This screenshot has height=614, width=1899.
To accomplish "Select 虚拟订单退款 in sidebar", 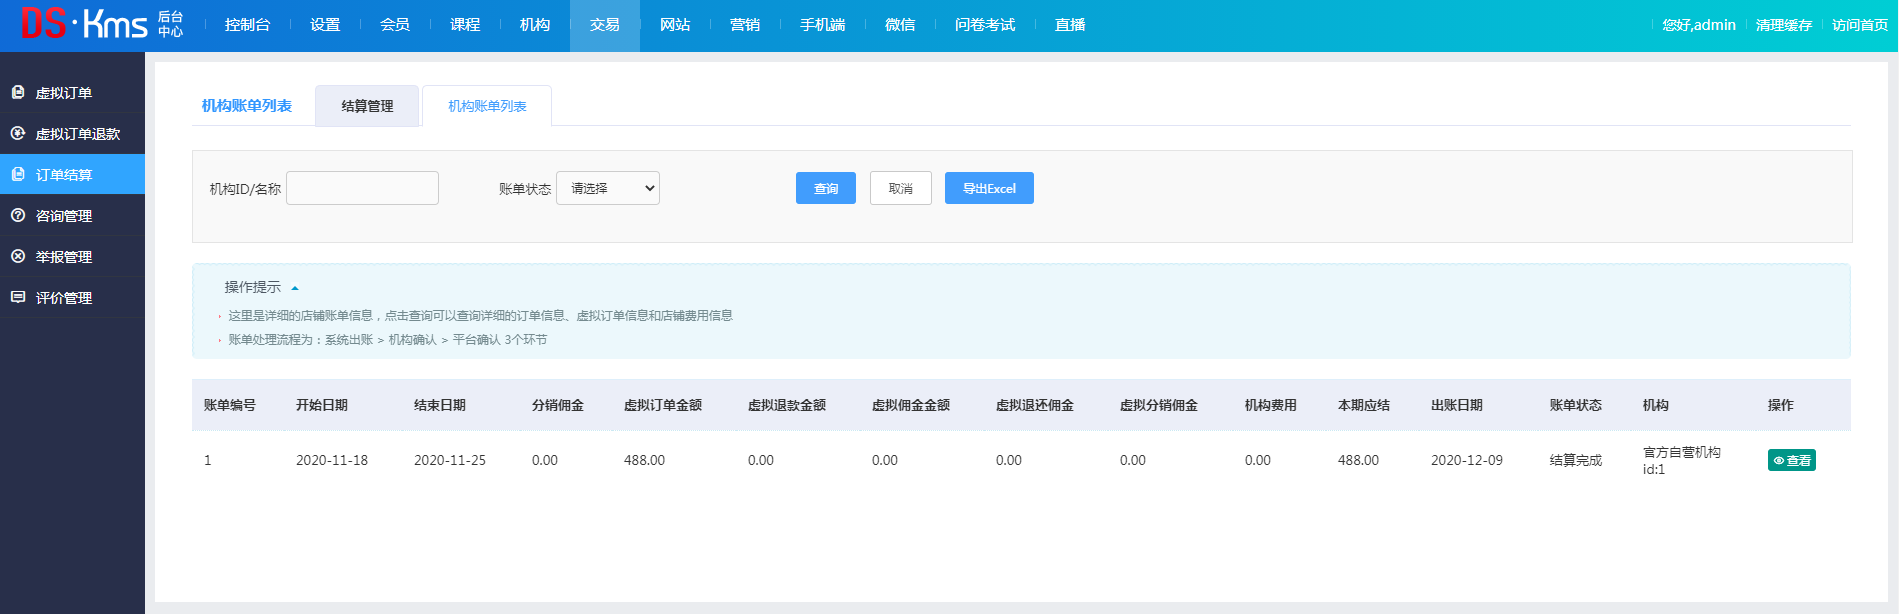I will click(72, 133).
